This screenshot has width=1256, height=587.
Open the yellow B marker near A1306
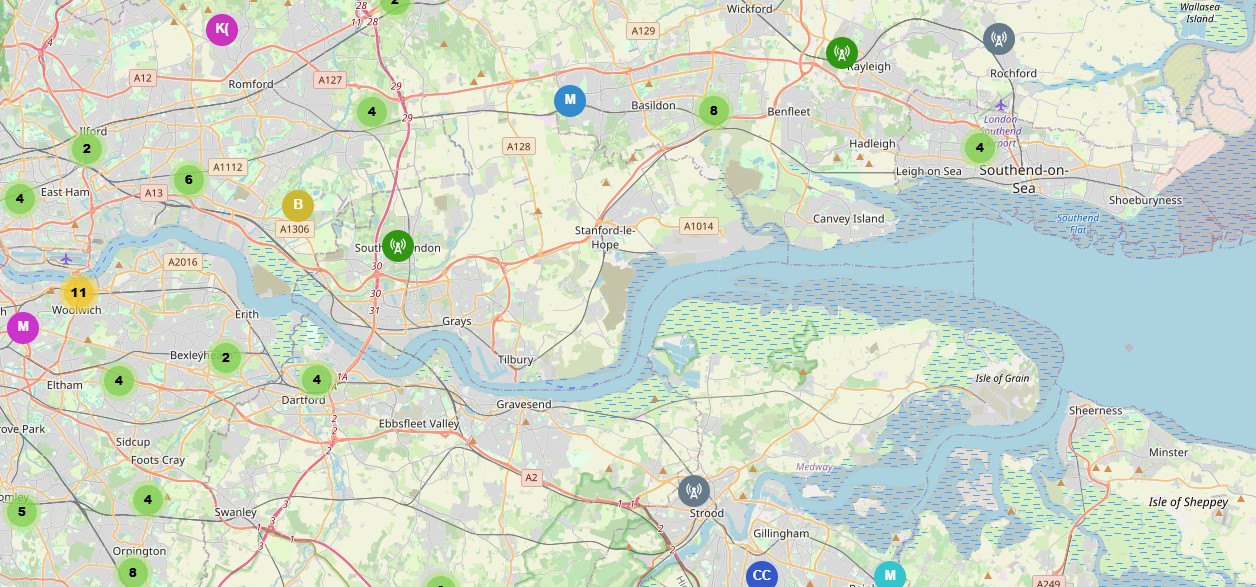[298, 206]
